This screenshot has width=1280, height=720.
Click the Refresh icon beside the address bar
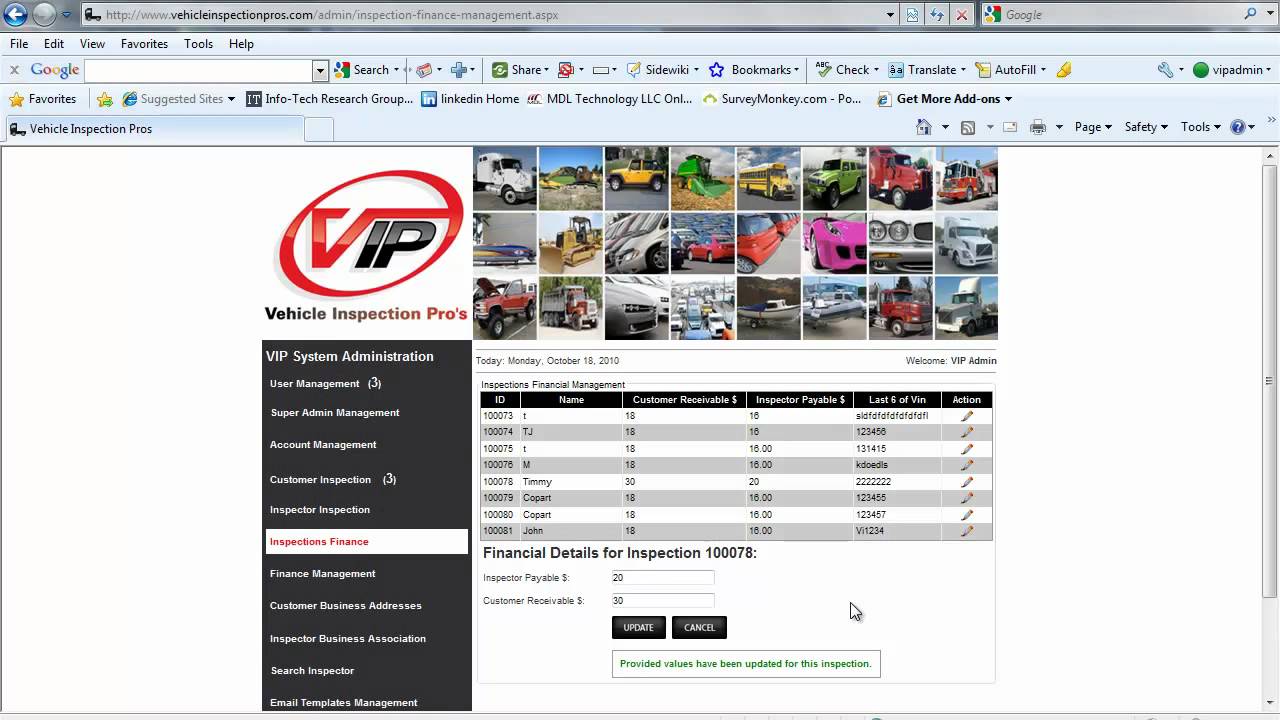[937, 15]
